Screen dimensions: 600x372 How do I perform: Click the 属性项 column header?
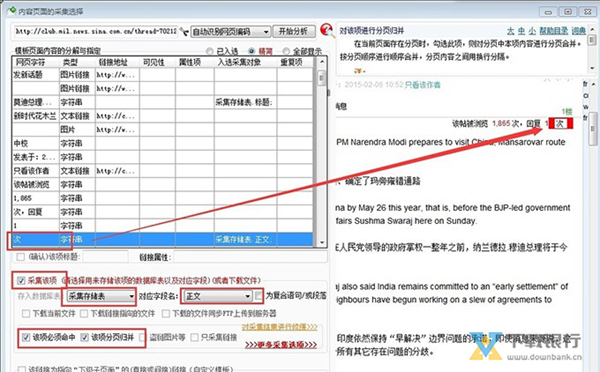pos(195,62)
